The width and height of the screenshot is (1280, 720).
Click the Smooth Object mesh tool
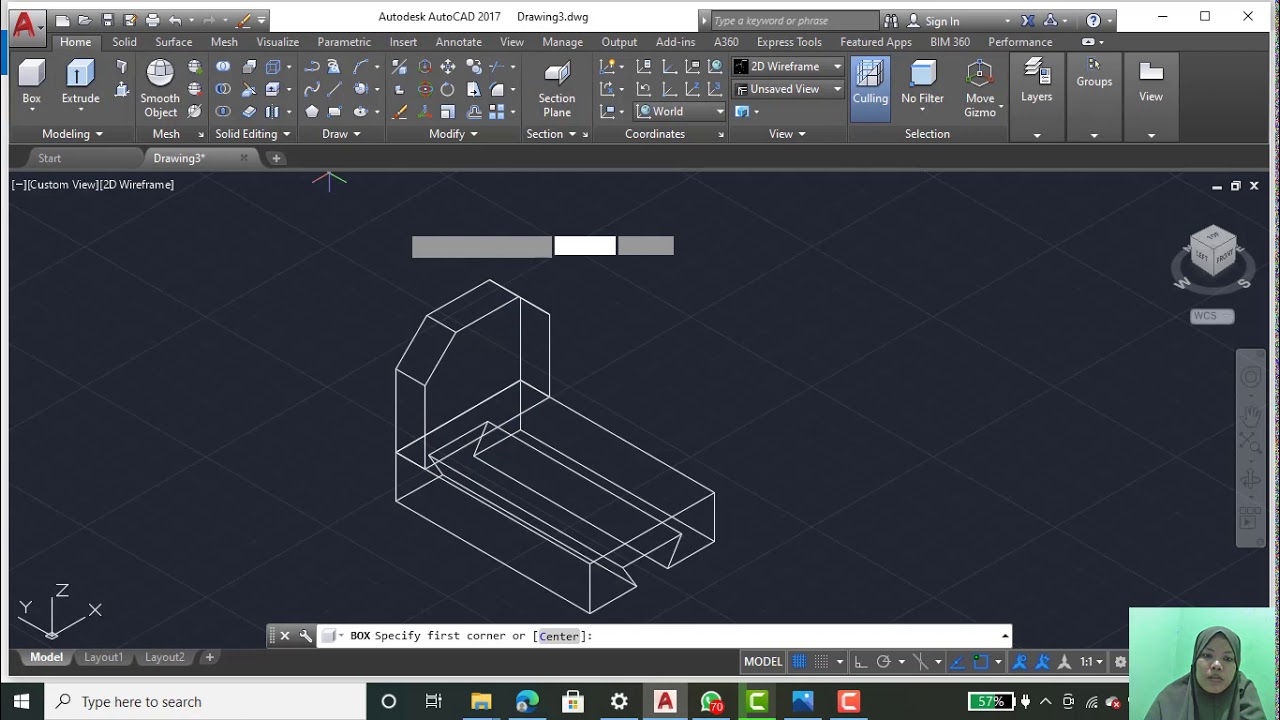(160, 89)
